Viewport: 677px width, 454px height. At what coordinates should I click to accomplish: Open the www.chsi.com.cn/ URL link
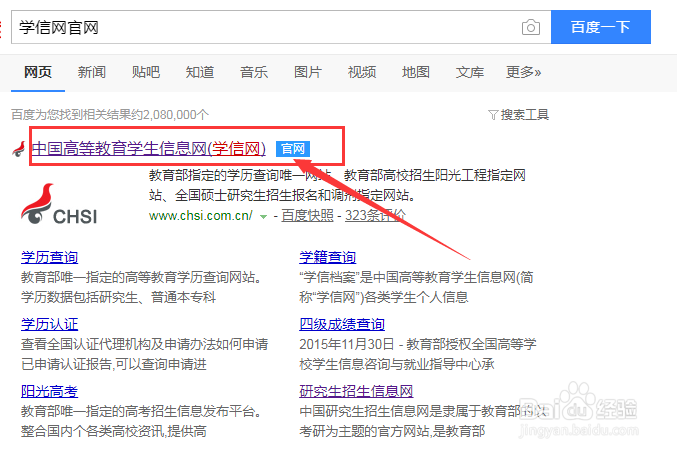coord(201,215)
